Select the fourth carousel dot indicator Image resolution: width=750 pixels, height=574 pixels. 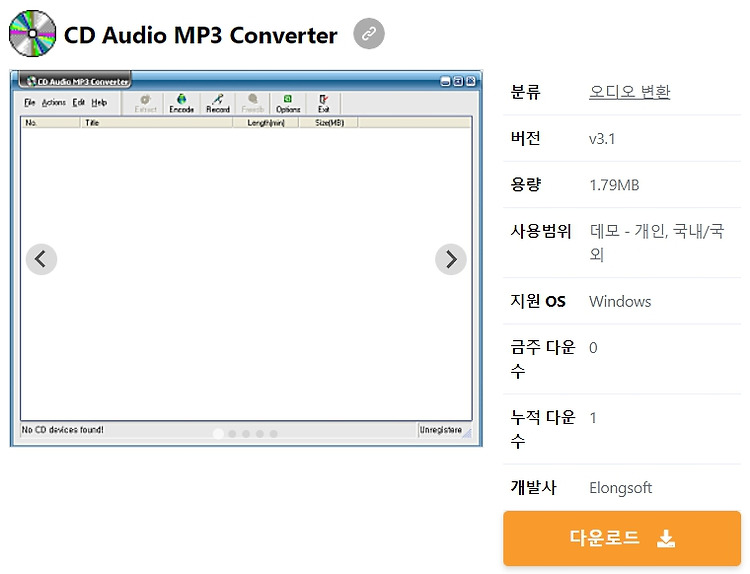(x=260, y=434)
